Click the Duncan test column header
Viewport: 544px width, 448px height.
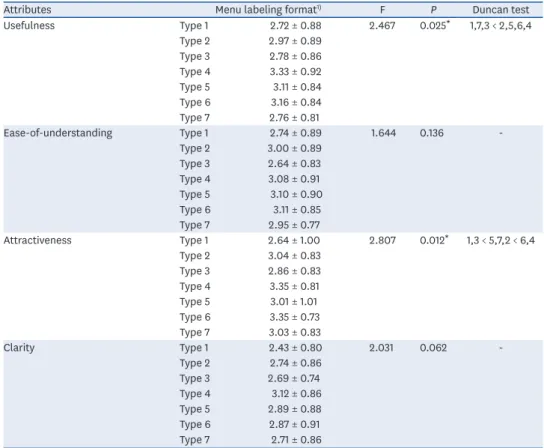(501, 10)
